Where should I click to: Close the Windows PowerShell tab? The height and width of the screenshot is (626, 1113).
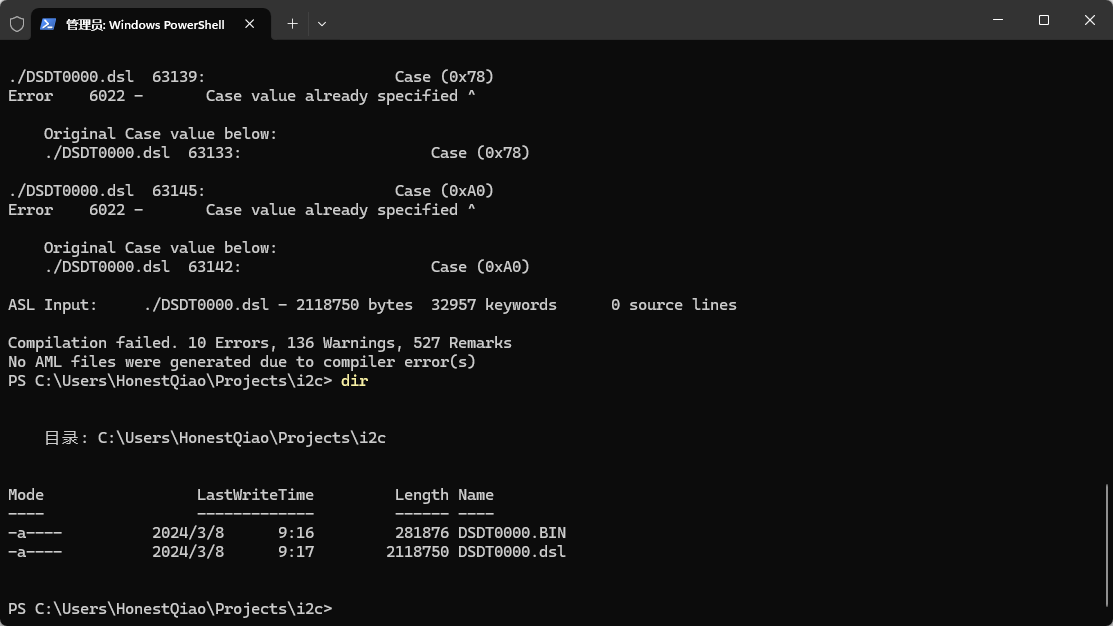pos(250,24)
